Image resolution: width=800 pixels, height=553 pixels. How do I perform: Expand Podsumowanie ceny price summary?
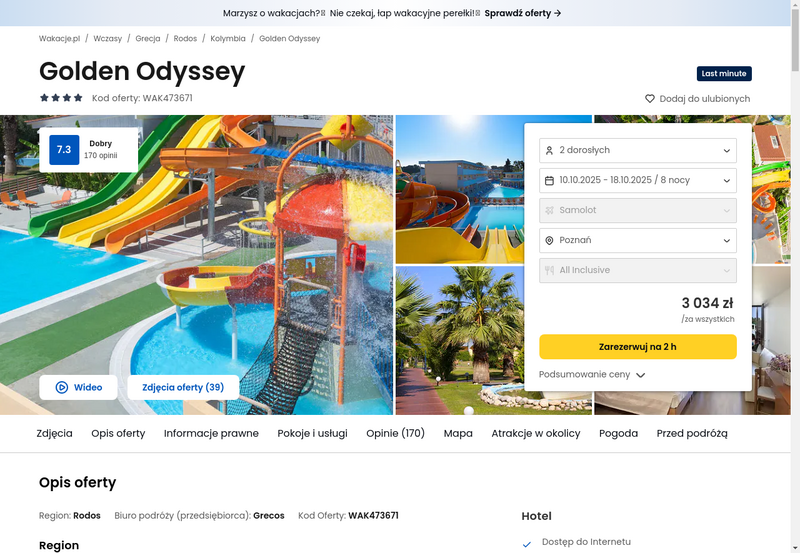(x=592, y=374)
